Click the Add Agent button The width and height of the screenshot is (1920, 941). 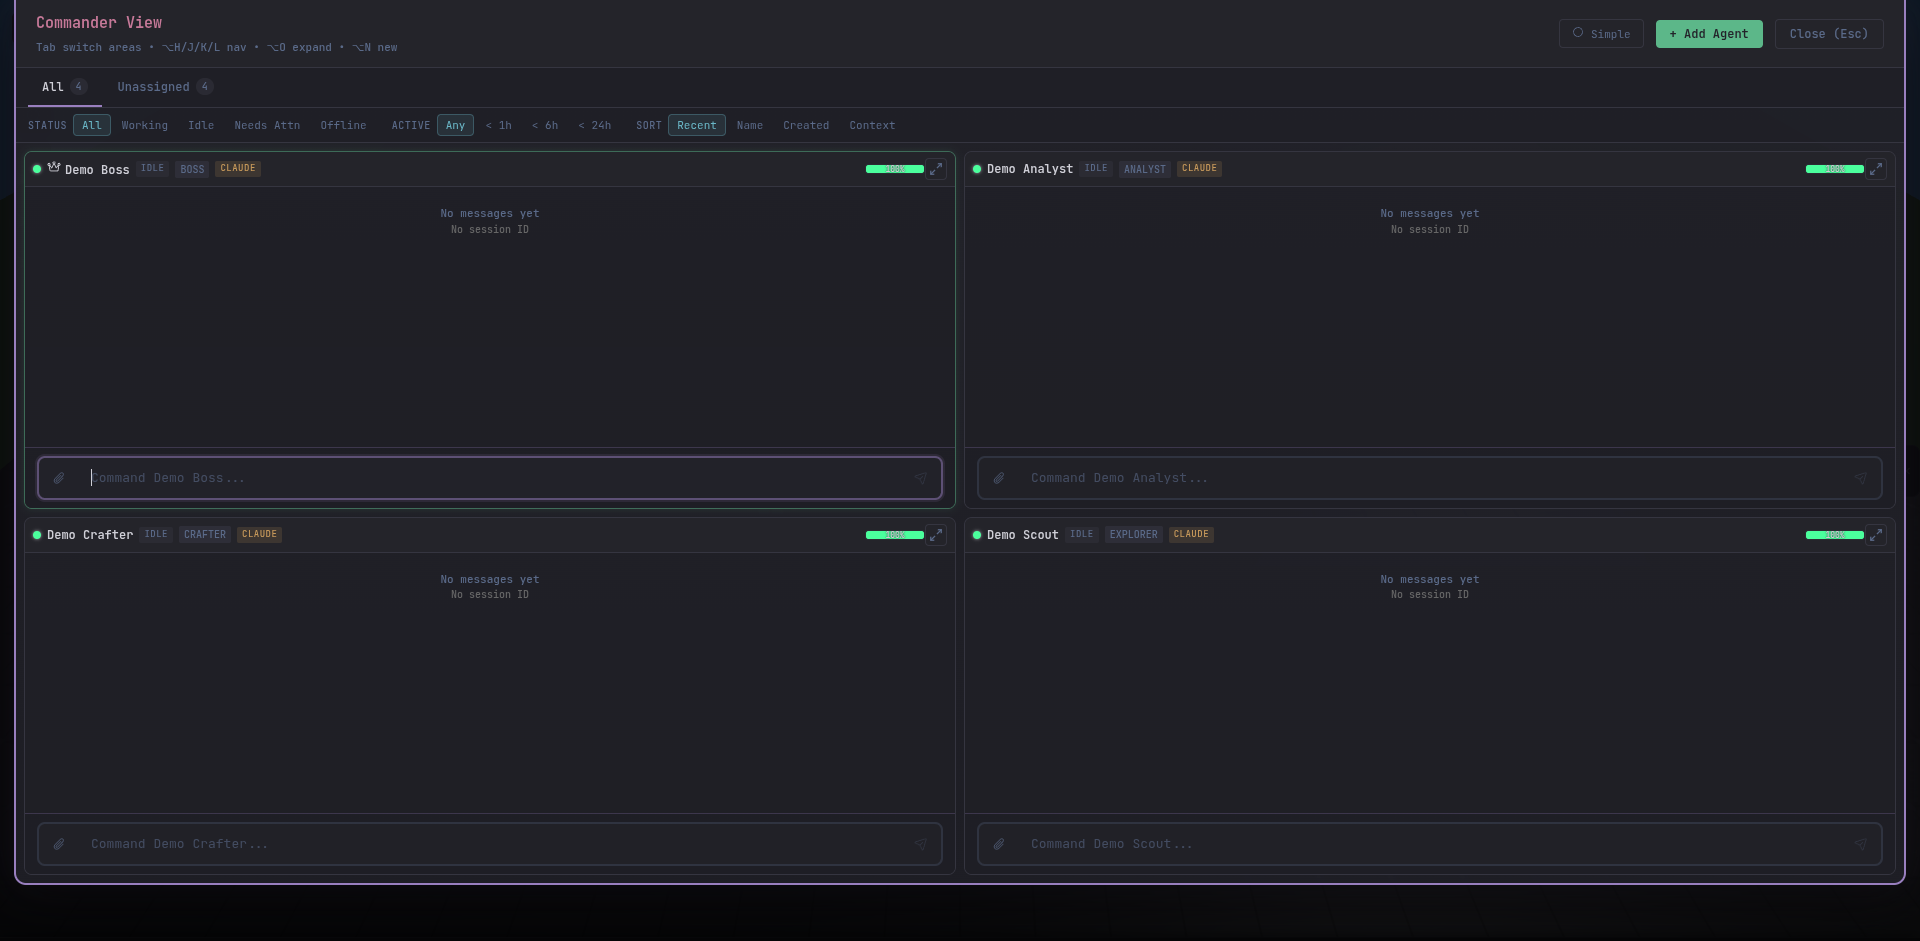tap(1709, 34)
